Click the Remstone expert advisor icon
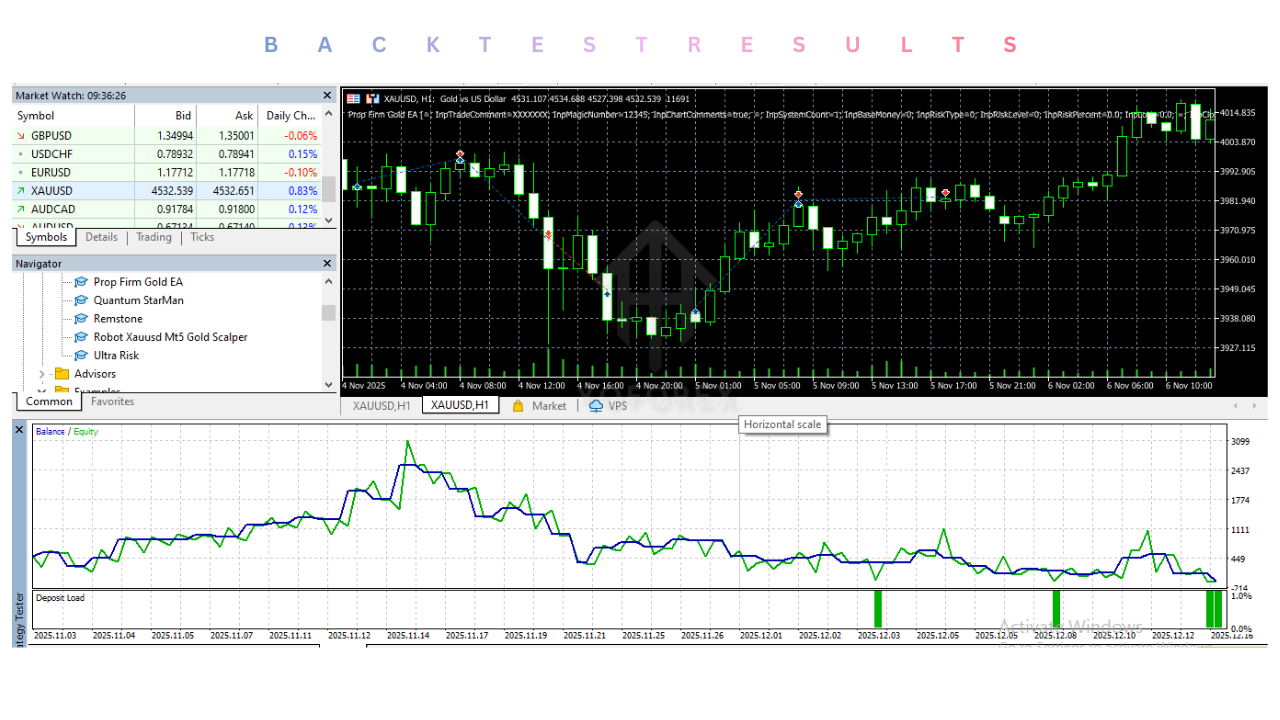 (x=81, y=318)
